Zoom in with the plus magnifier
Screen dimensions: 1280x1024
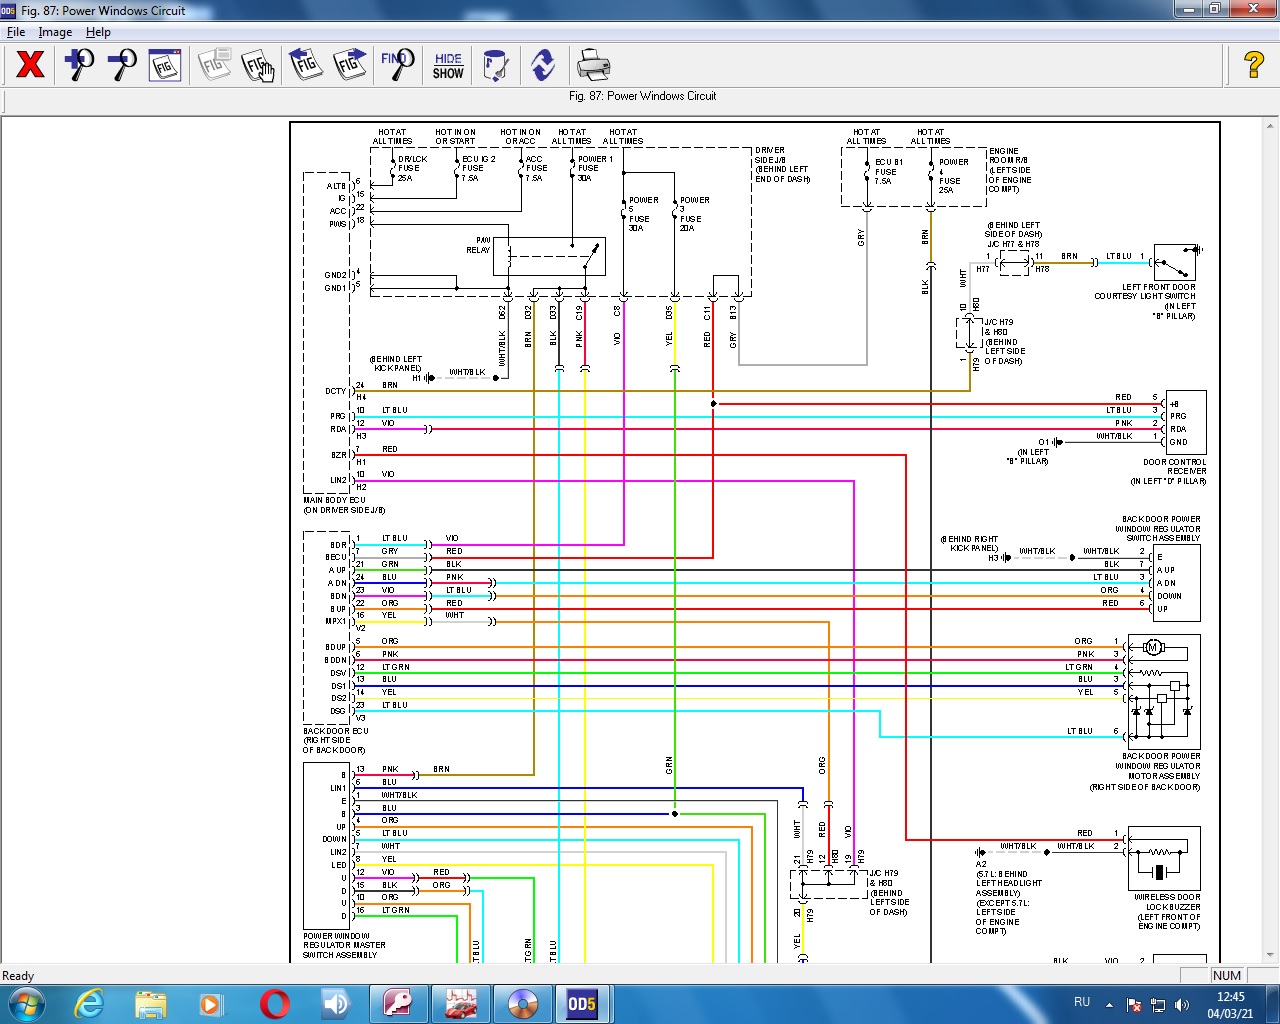(78, 65)
